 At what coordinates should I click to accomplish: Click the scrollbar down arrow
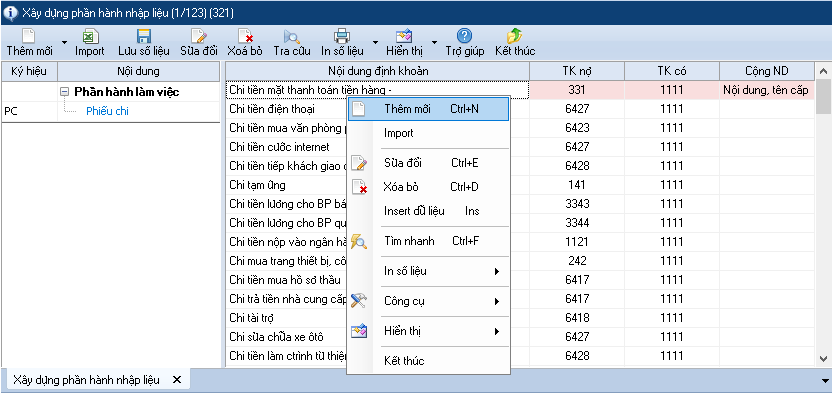point(824,359)
